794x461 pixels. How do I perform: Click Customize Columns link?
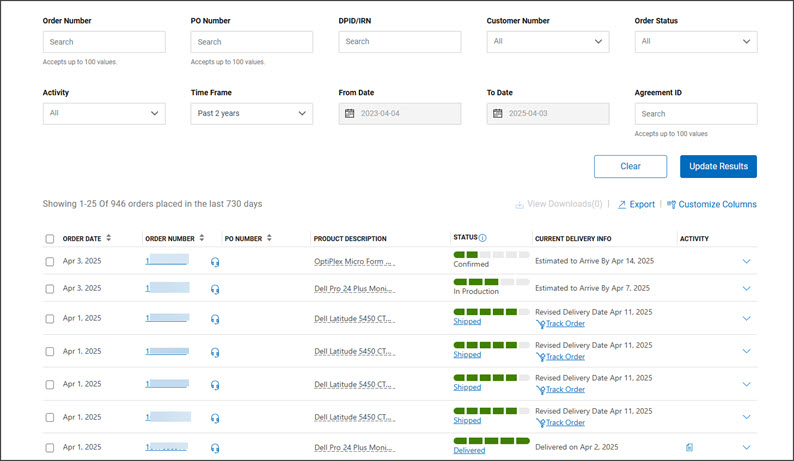point(712,204)
